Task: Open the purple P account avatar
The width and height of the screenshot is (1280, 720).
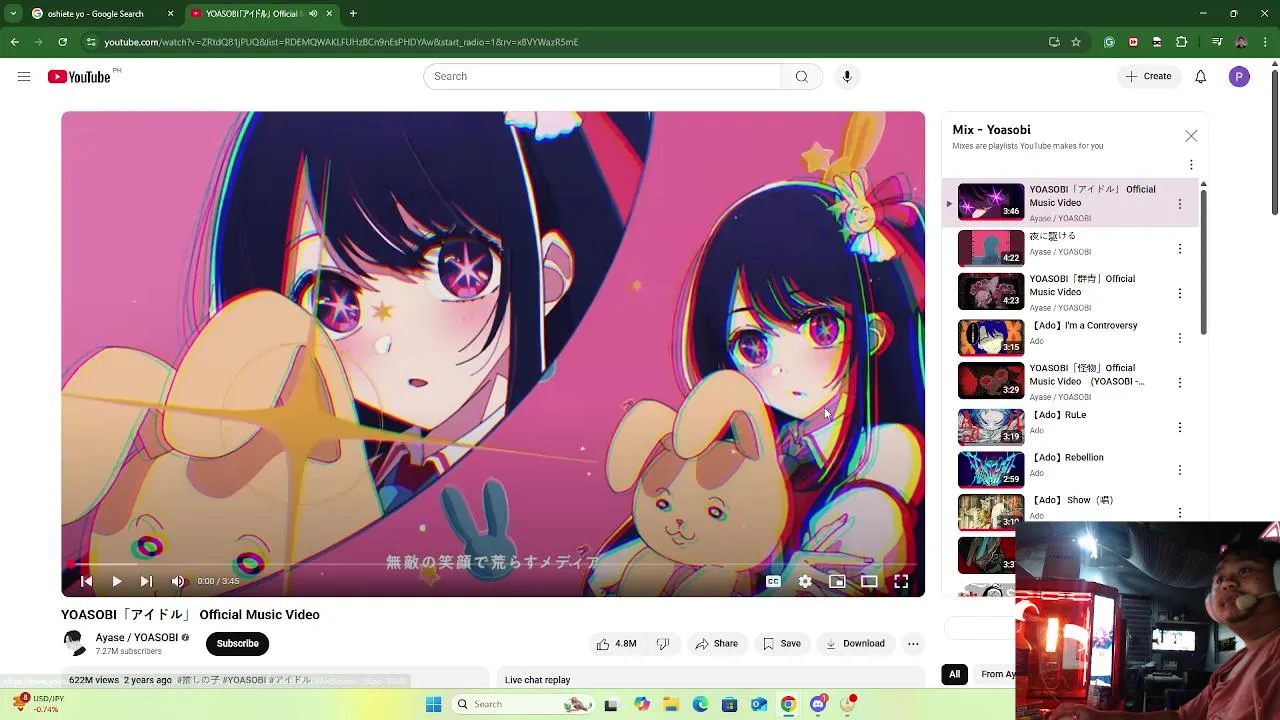Action: coord(1239,77)
